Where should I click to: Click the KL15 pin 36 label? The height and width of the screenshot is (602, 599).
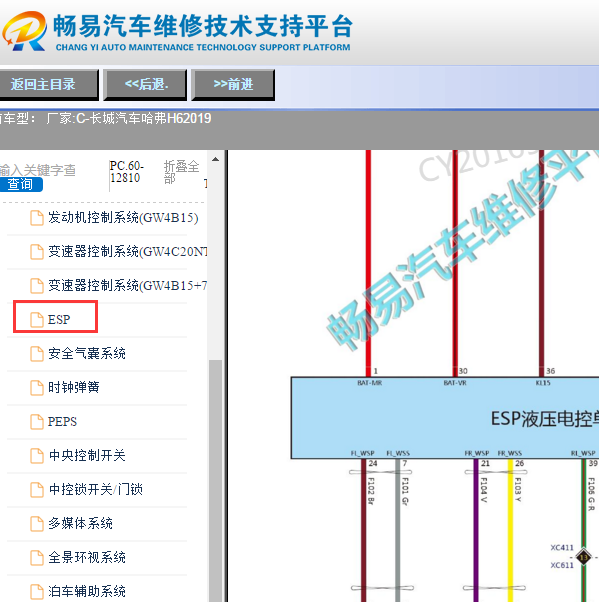[x=543, y=383]
